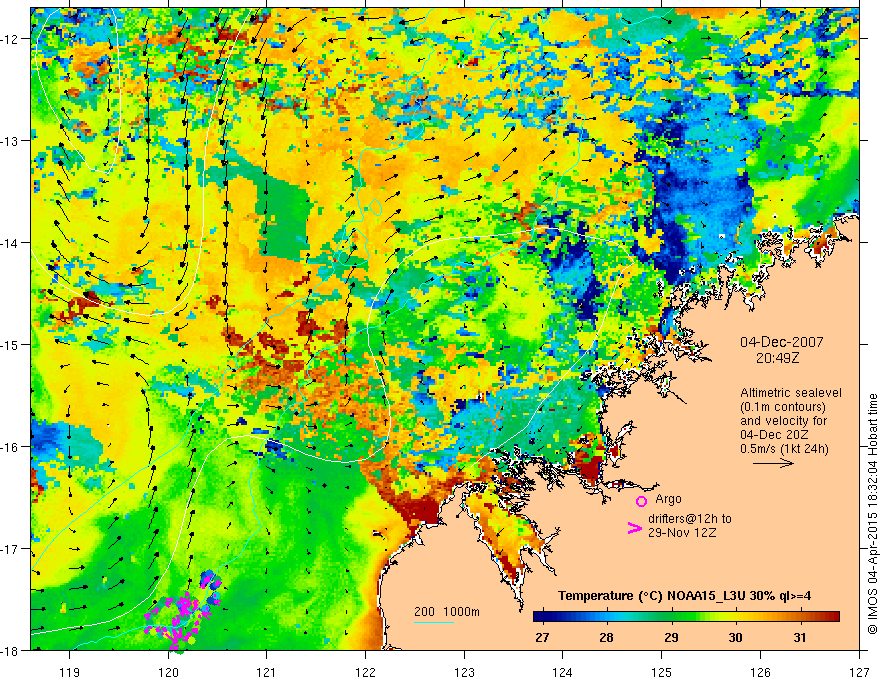Click the magenta Argo circle legend symbol
The height and width of the screenshot is (680, 880).
click(x=641, y=501)
